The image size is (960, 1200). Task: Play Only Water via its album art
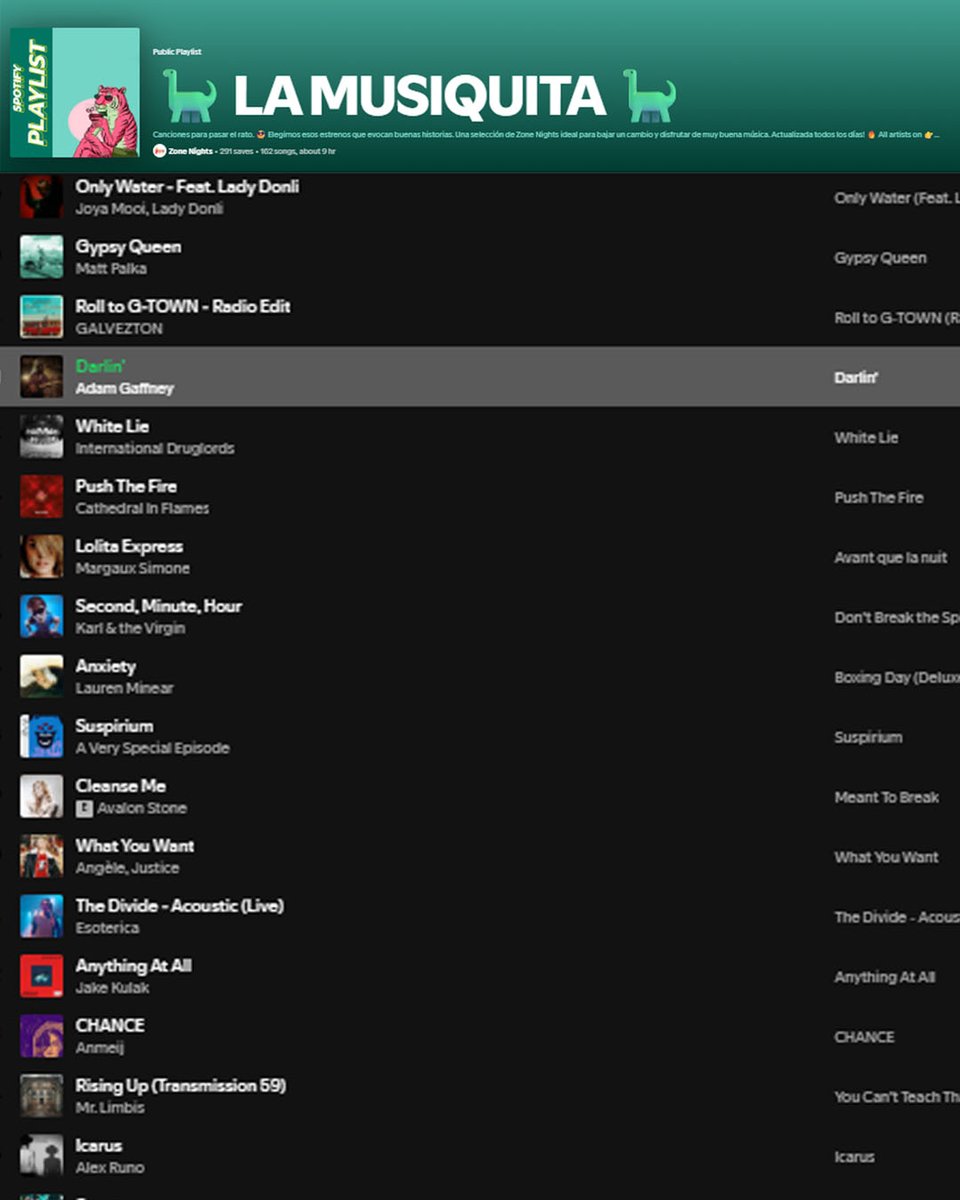41,197
